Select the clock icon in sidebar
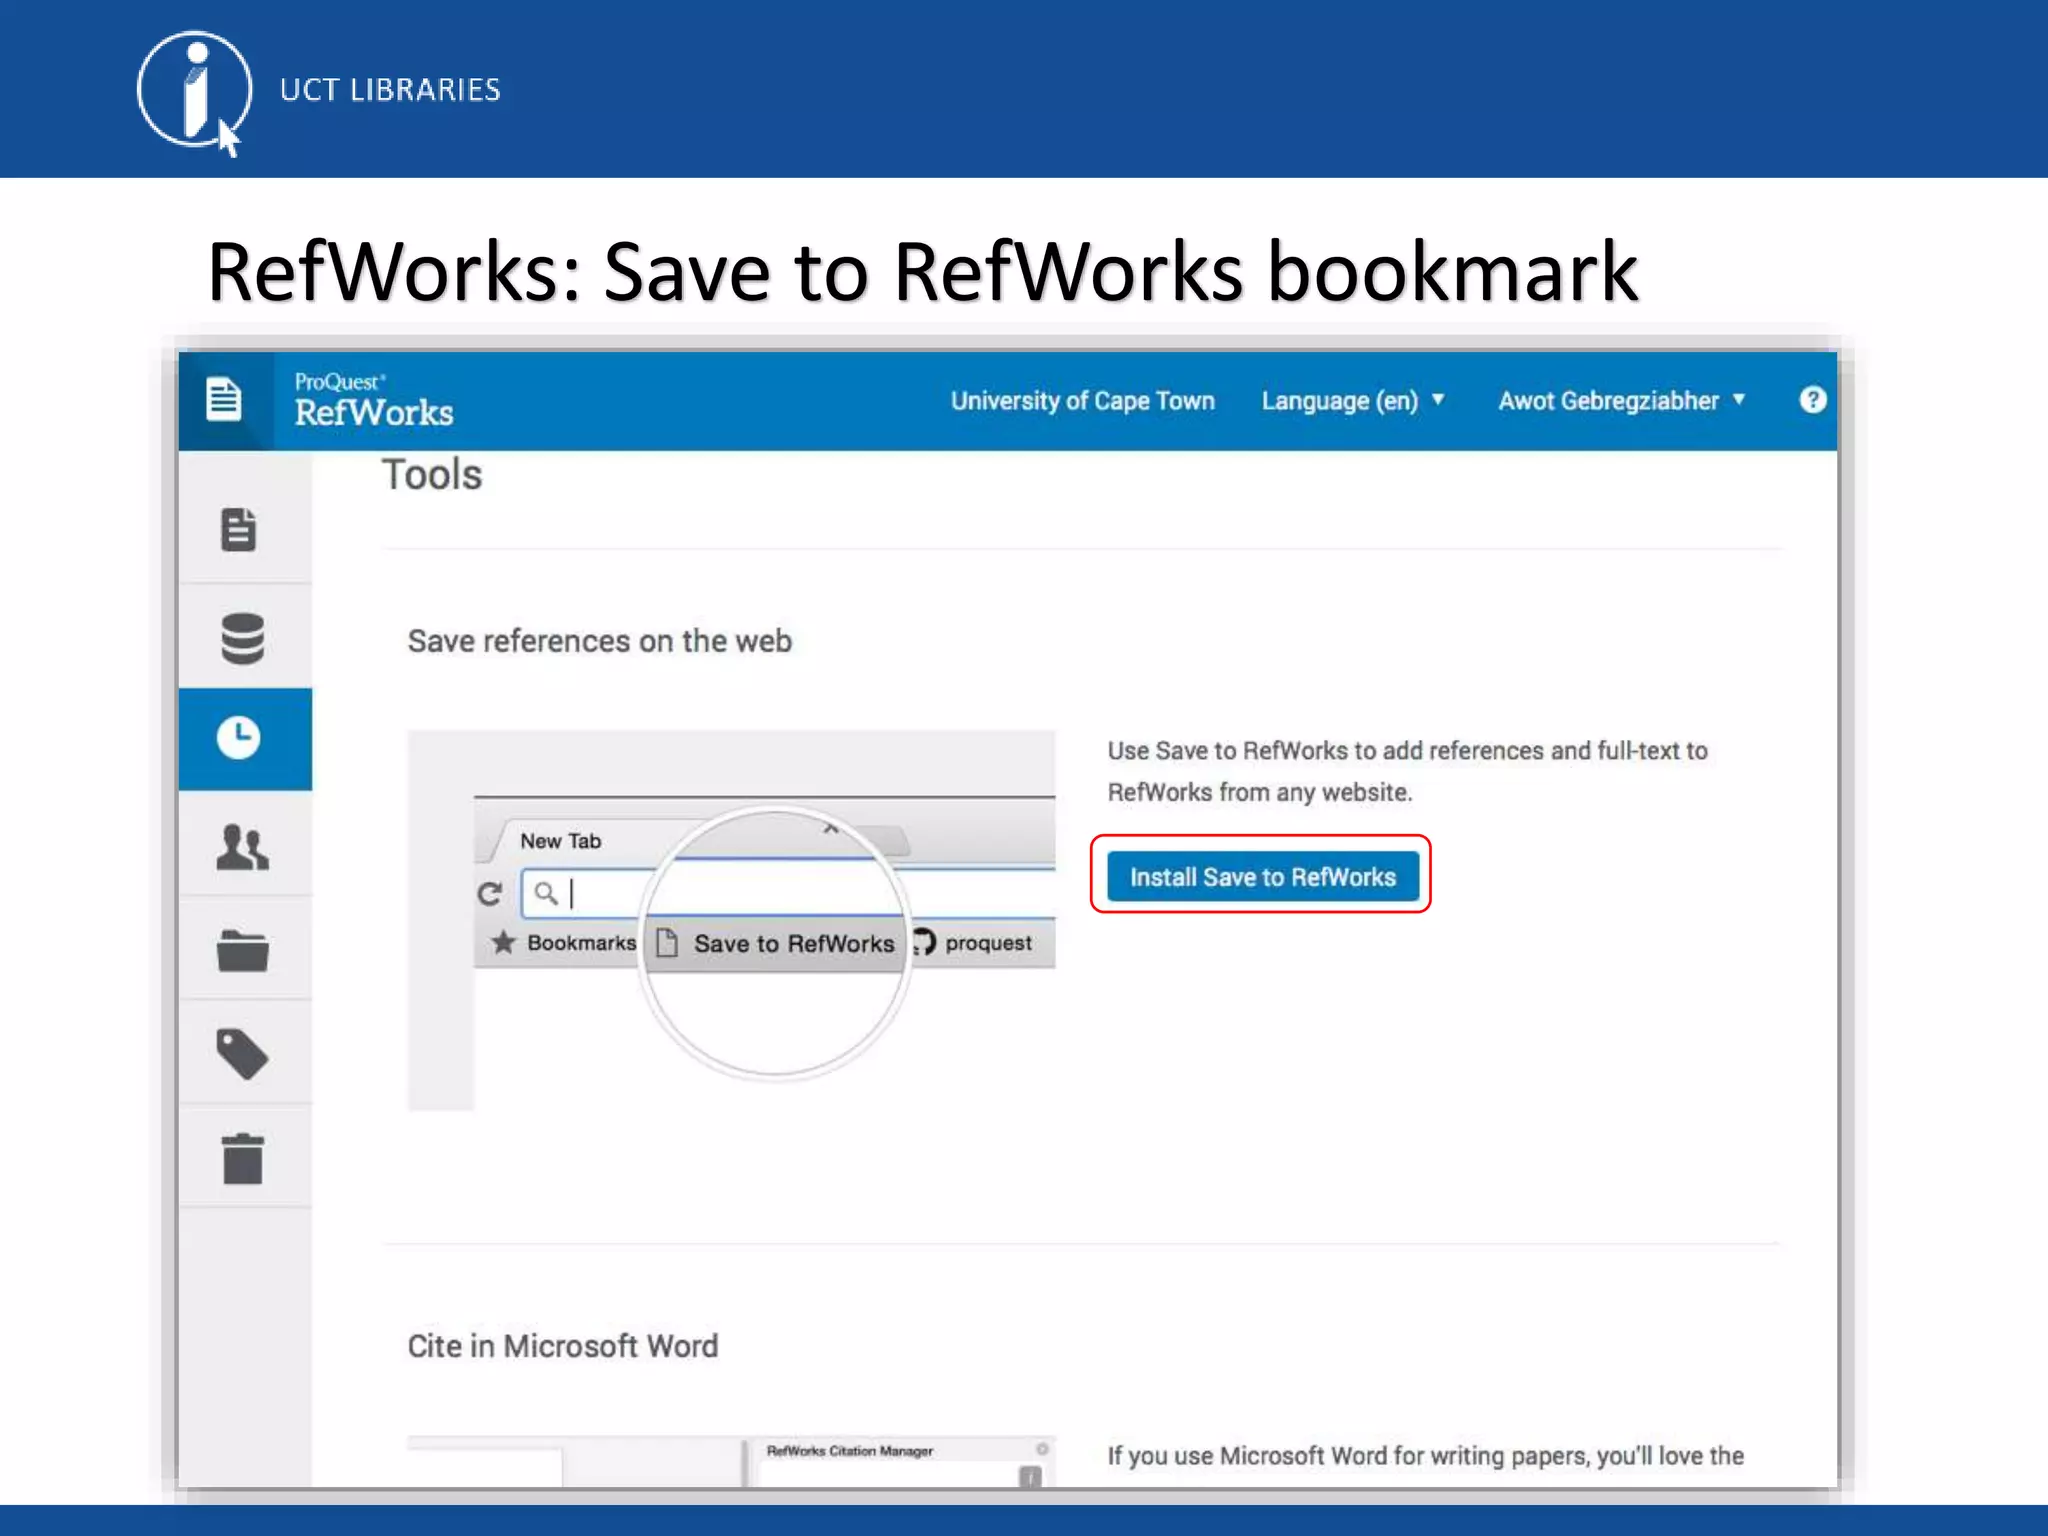The image size is (2048, 1536). (x=239, y=738)
